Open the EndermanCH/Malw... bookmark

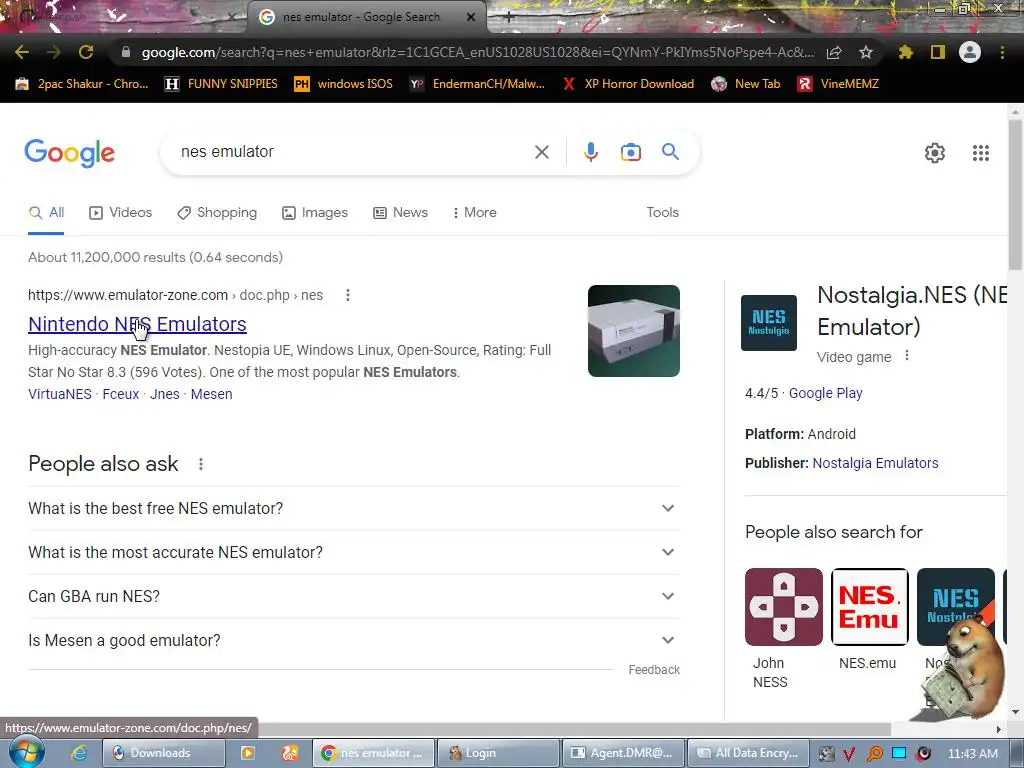click(477, 84)
